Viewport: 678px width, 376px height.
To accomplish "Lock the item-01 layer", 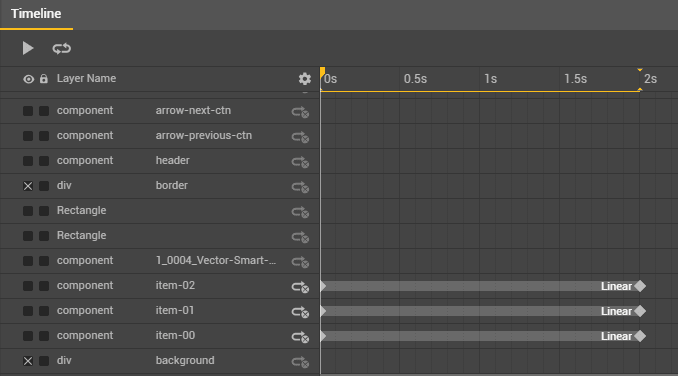I will pyautogui.click(x=44, y=311).
